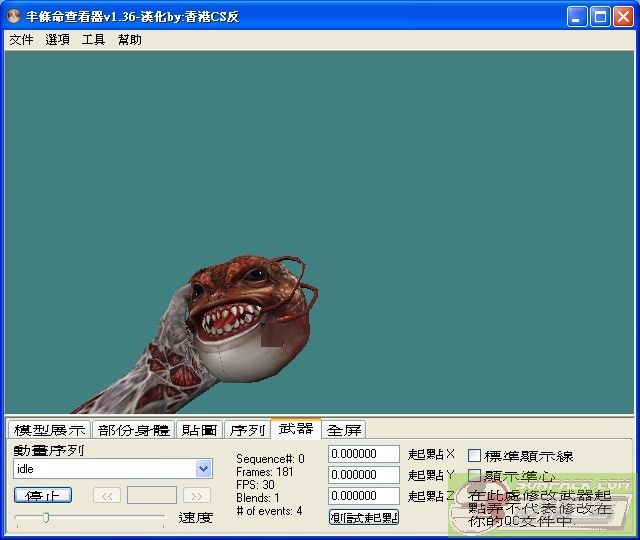Click the frame number input field
The height and width of the screenshot is (540, 640).
click(152, 495)
